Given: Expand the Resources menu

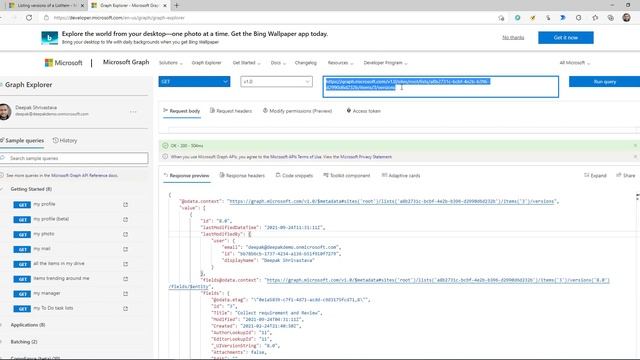Looking at the screenshot, I should 340,63.
